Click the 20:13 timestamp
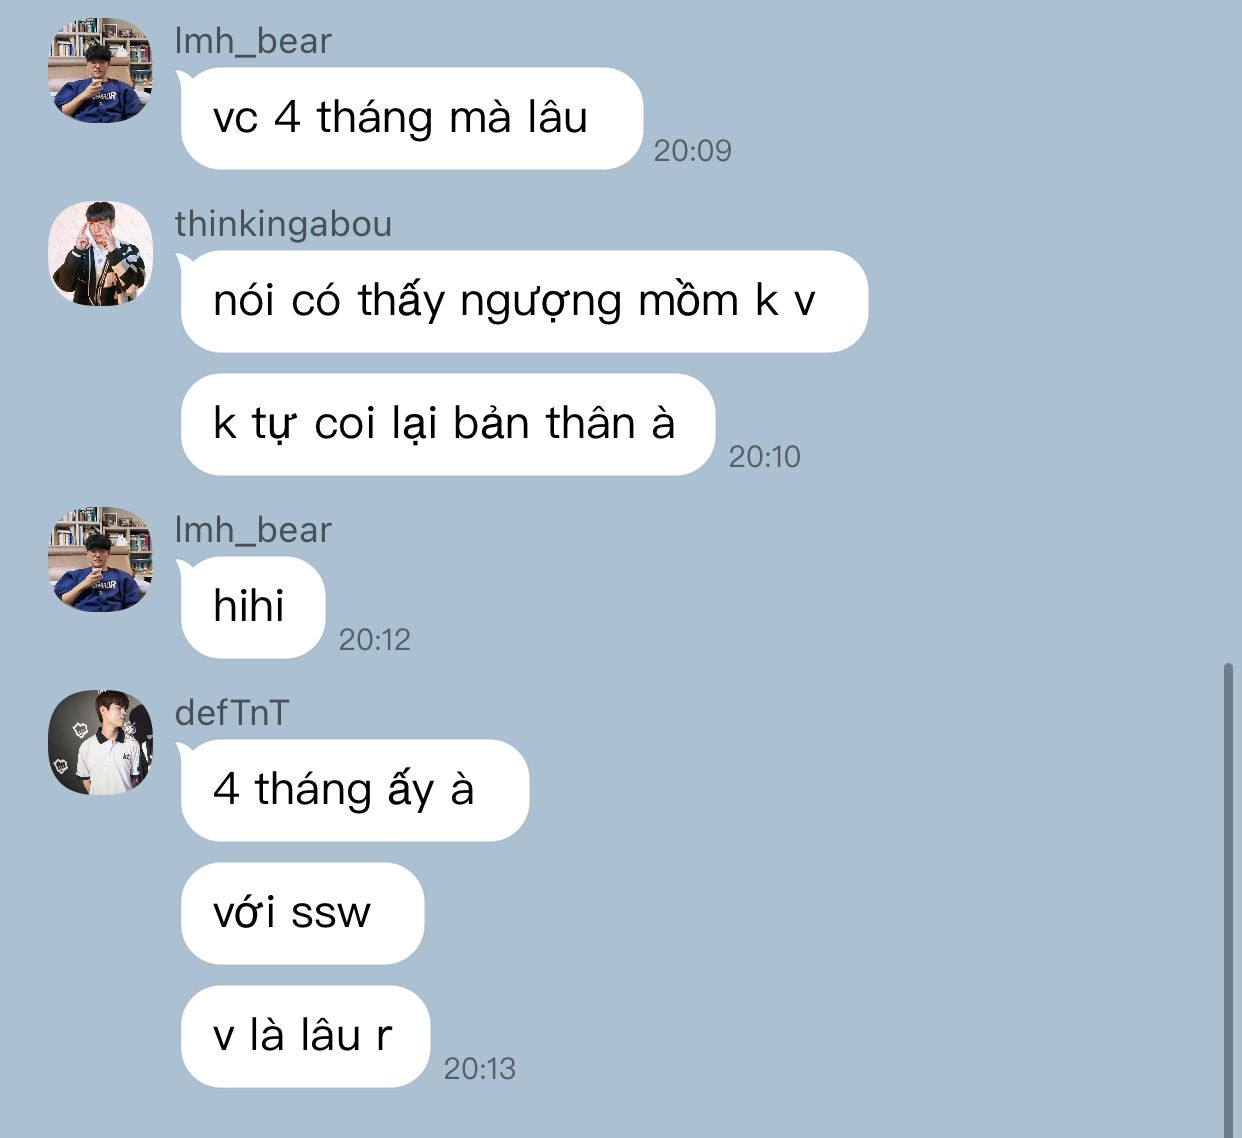Viewport: 1242px width, 1138px height. pyautogui.click(x=480, y=1069)
